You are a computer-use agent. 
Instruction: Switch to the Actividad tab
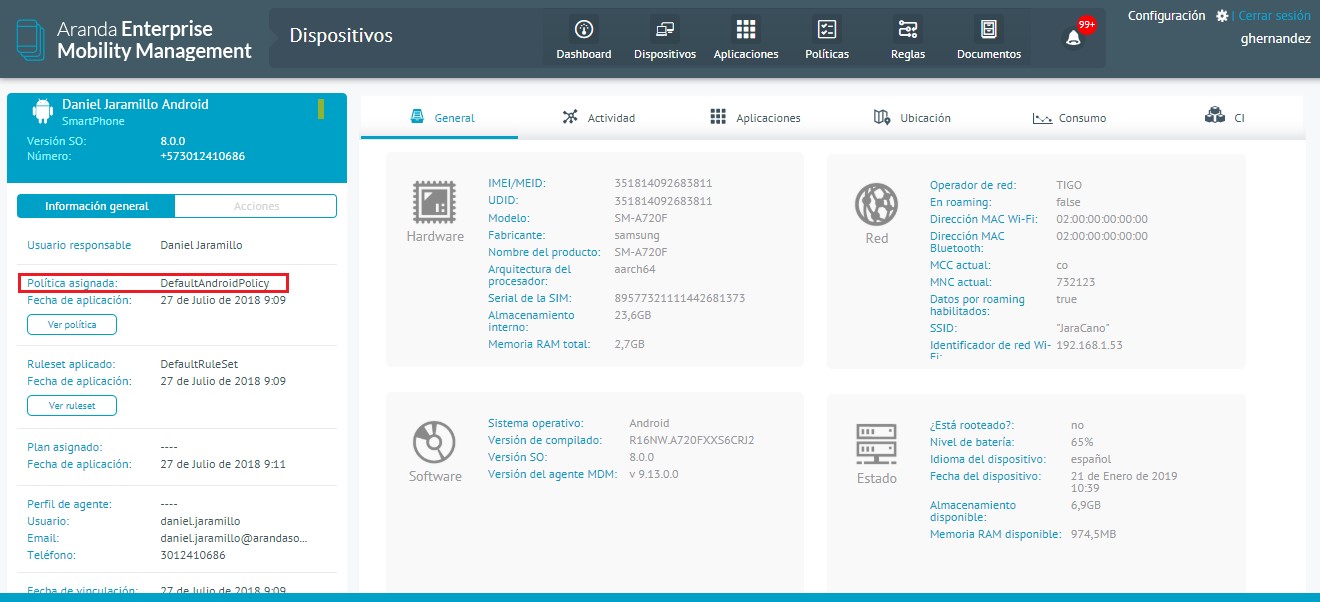[598, 118]
